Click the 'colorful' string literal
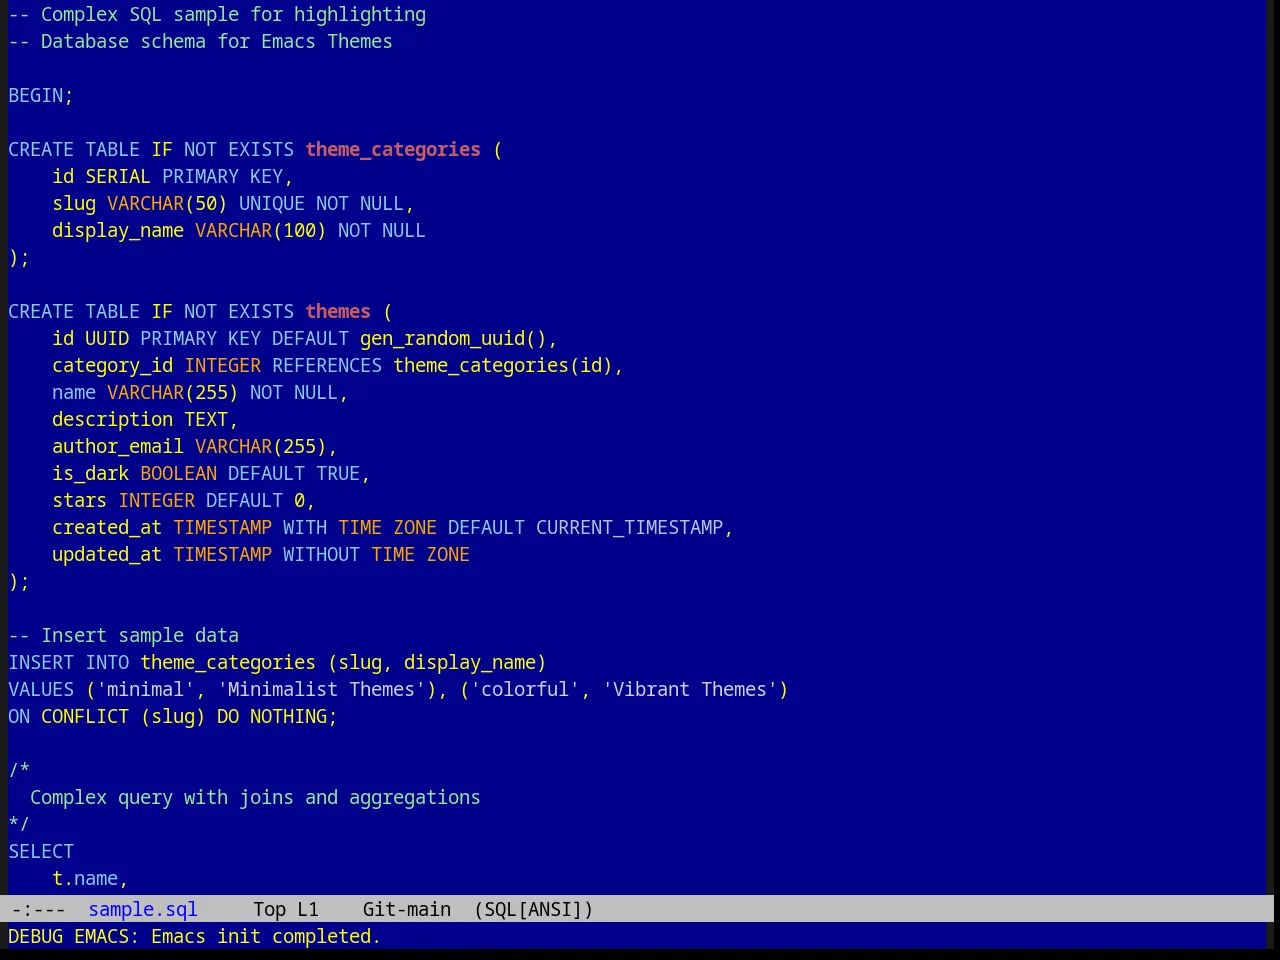The width and height of the screenshot is (1280, 960). tap(525, 689)
